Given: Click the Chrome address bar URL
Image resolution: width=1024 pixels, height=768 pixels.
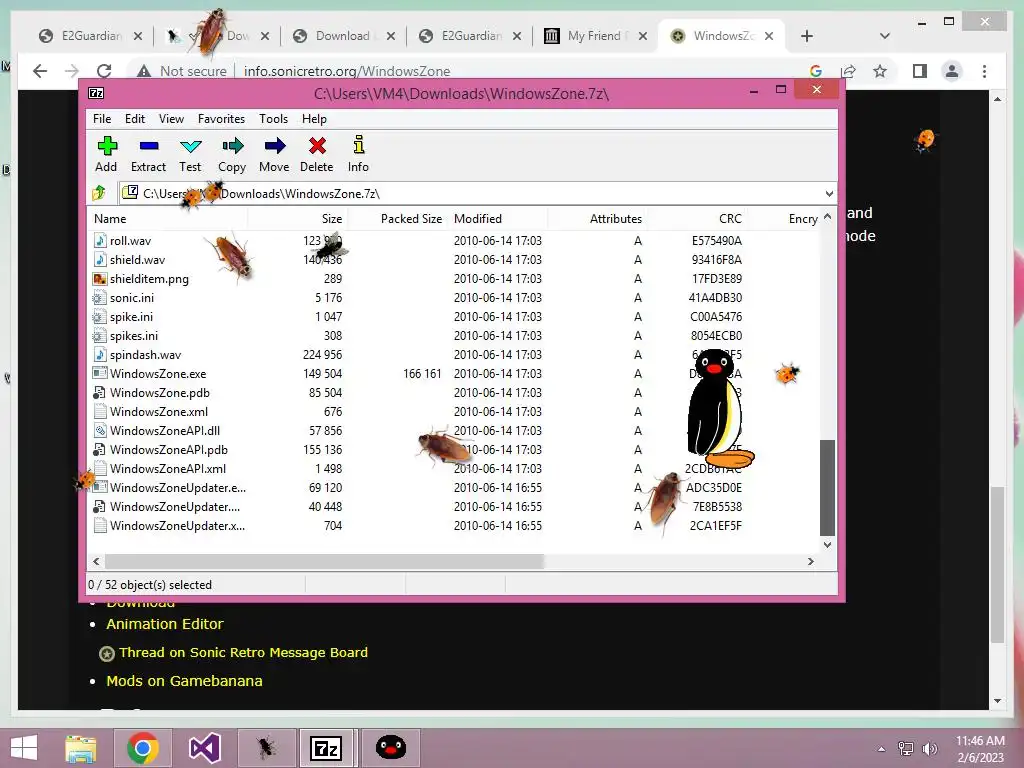Looking at the screenshot, I should (x=347, y=71).
